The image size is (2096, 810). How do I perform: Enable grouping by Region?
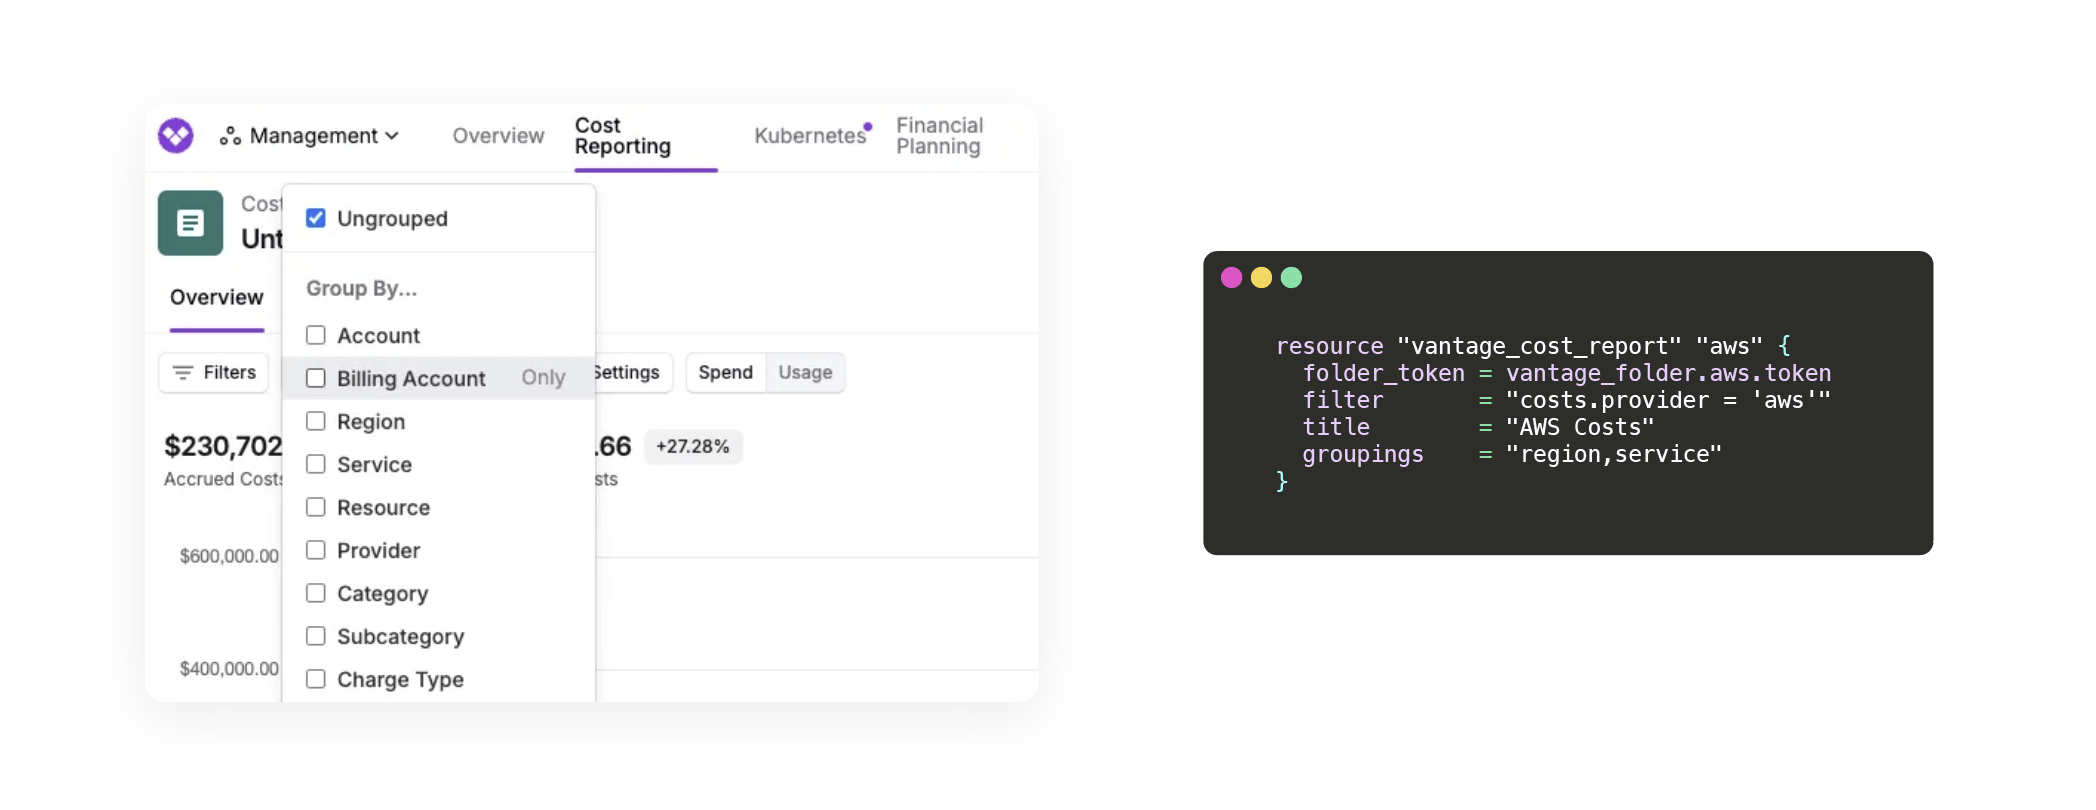316,421
